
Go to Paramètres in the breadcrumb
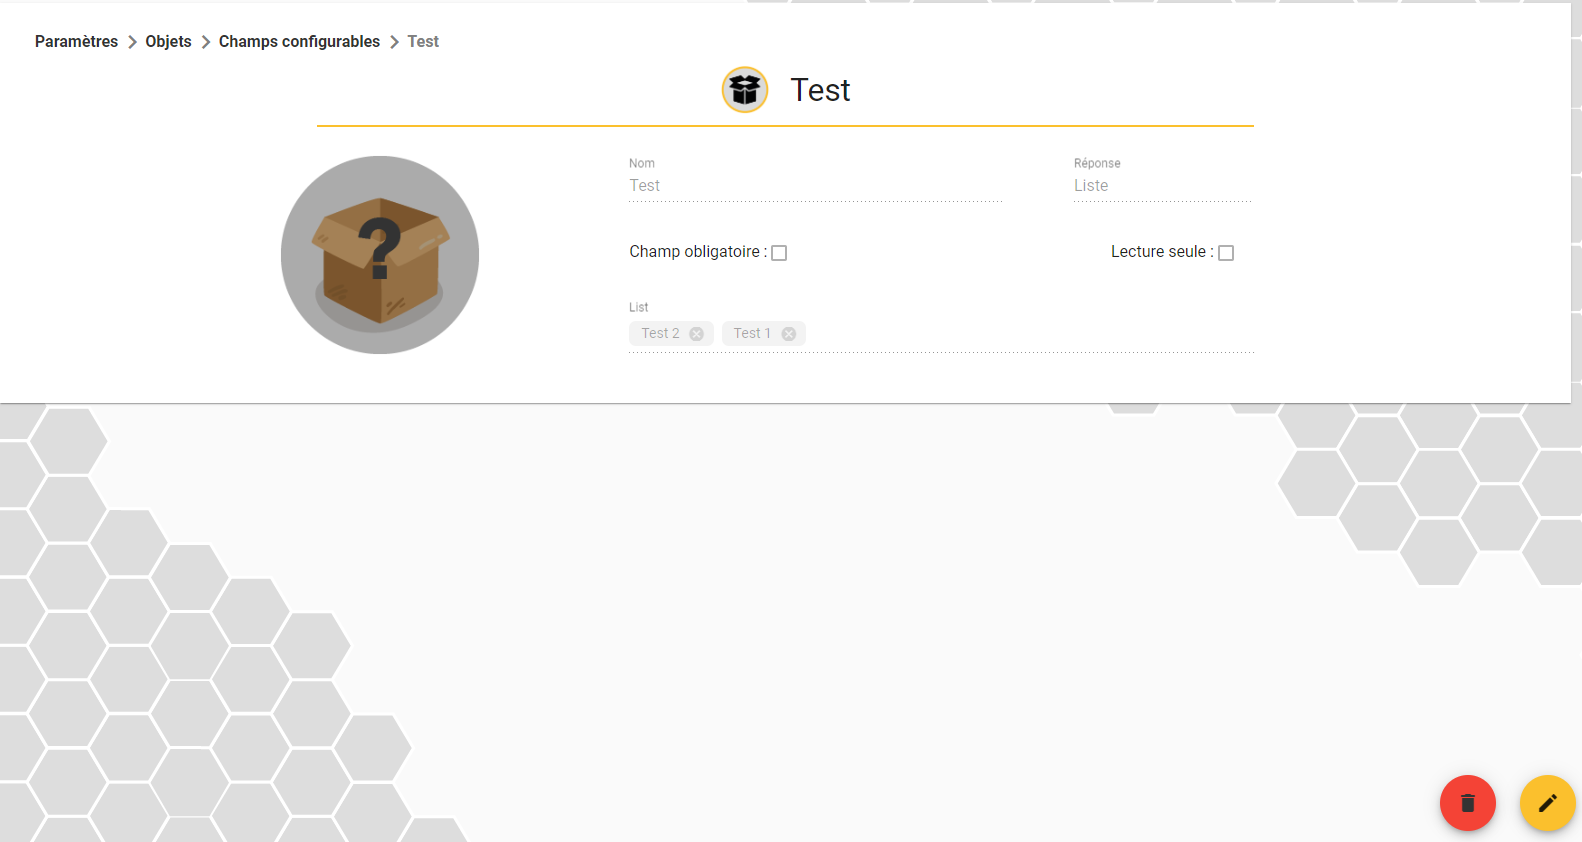tap(76, 42)
